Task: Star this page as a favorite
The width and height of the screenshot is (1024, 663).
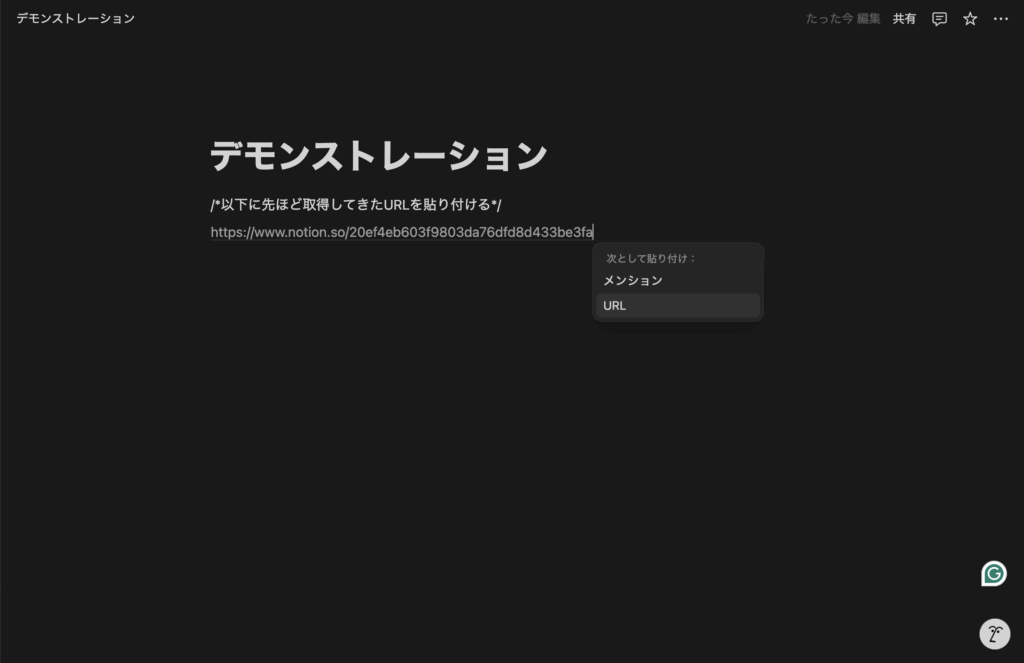Action: pyautogui.click(x=970, y=19)
